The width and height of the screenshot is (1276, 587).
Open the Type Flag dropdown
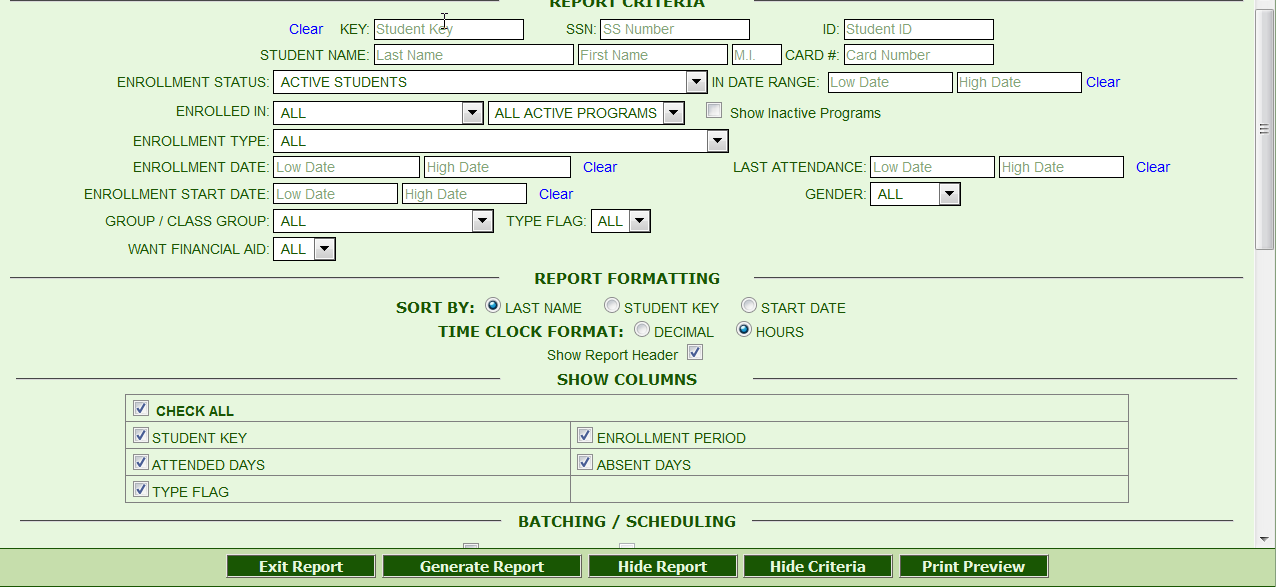(621, 221)
